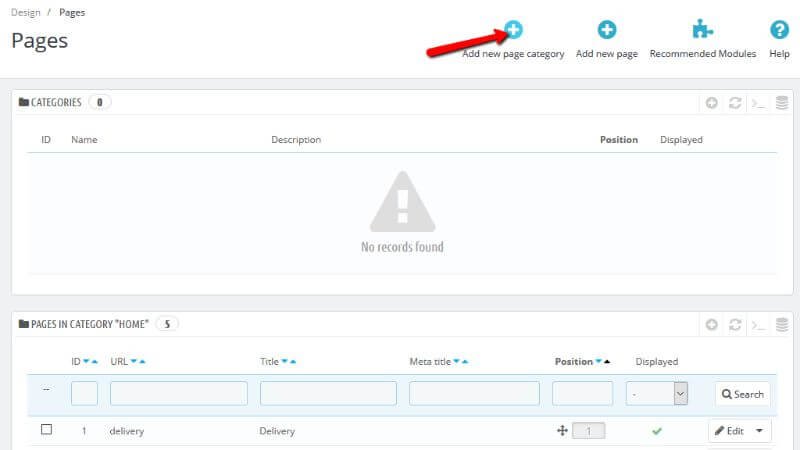Sort Meta title column descending
Image resolution: width=800 pixels, height=450 pixels.
[x=457, y=361]
